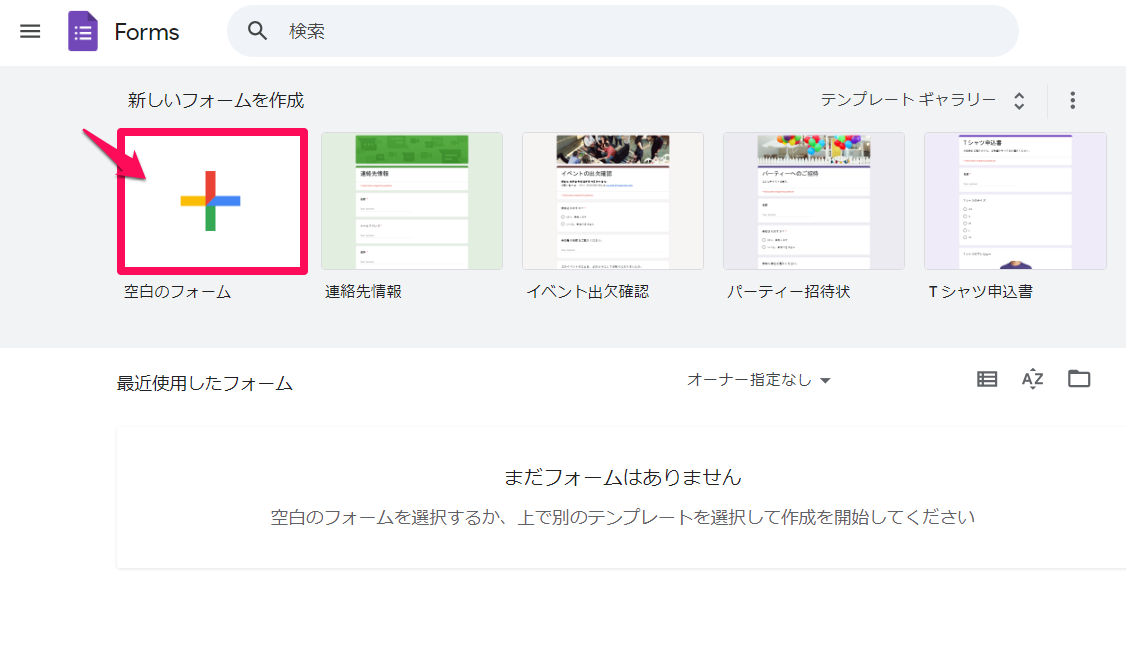1126x648 pixels.
Task: Open the AZ sort options icon
Action: tap(1033, 379)
